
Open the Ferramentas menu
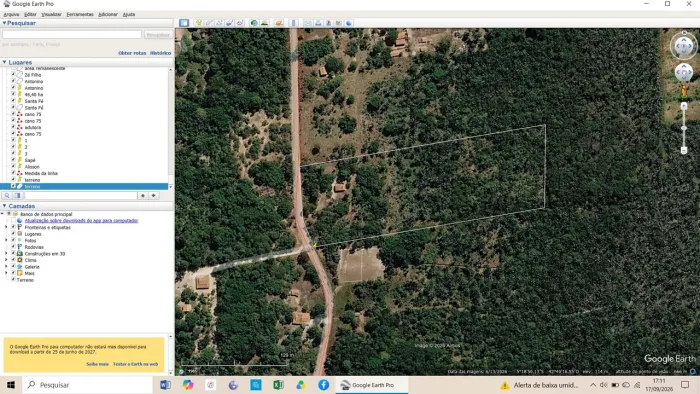click(80, 14)
